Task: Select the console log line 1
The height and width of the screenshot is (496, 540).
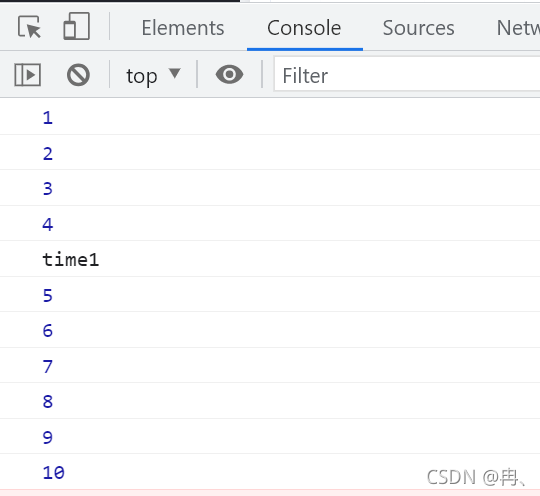Action: point(270,117)
